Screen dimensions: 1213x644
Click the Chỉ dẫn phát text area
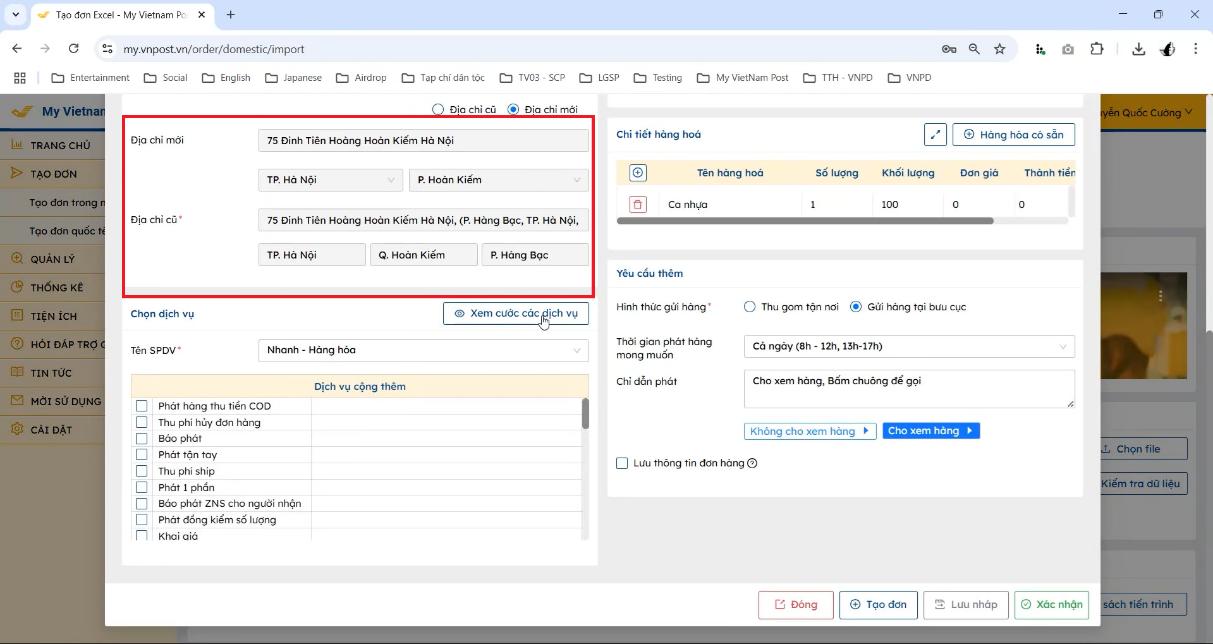point(909,389)
